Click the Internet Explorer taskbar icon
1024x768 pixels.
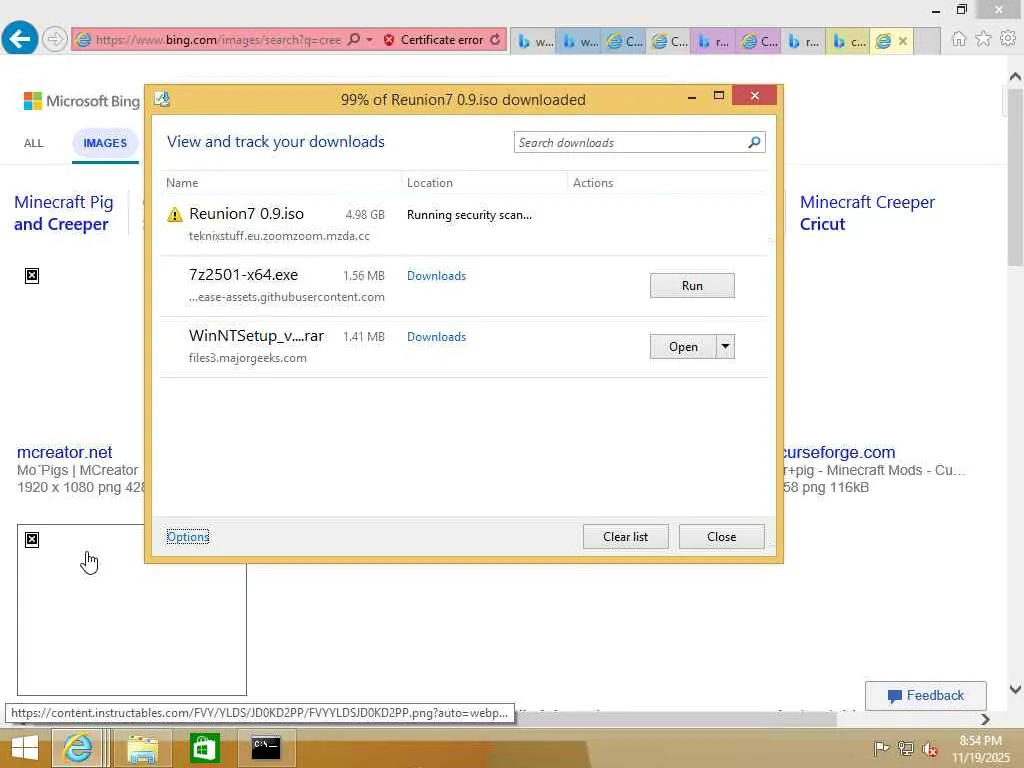click(77, 748)
